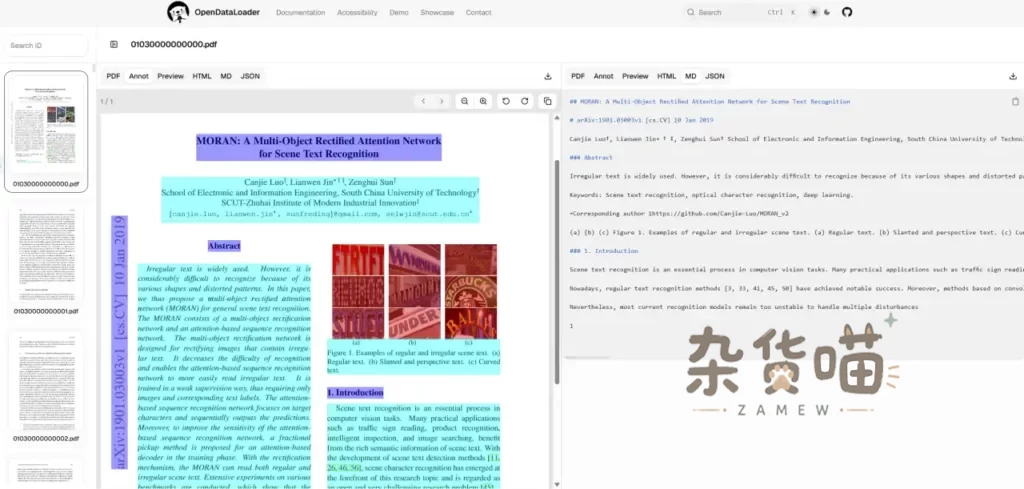
Task: Click the highlighted scene text figure images
Action: 415,291
